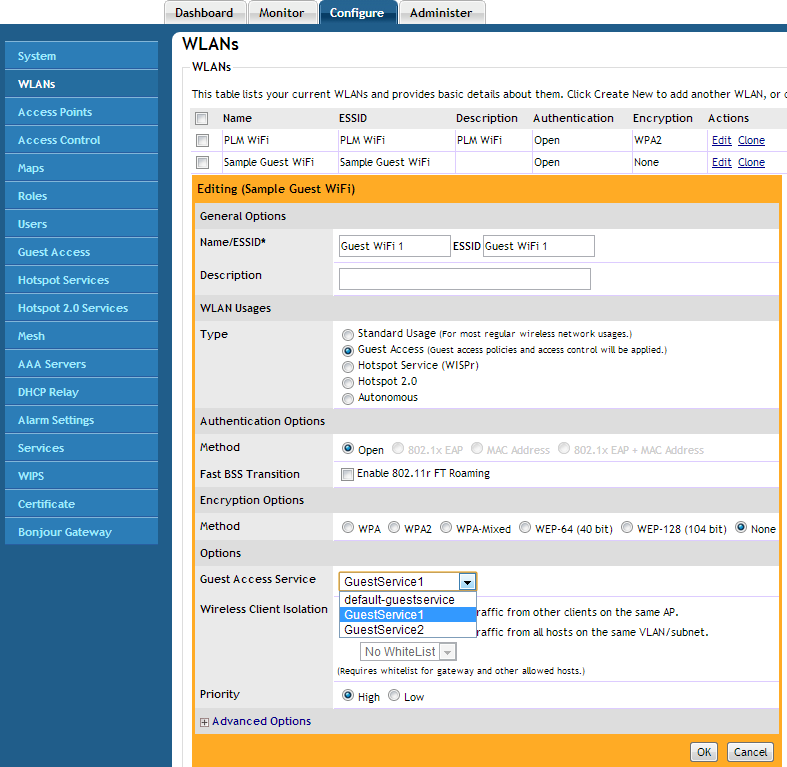Select WEP-128 (104 bit) encryption
This screenshot has height=767, width=787.
point(626,527)
